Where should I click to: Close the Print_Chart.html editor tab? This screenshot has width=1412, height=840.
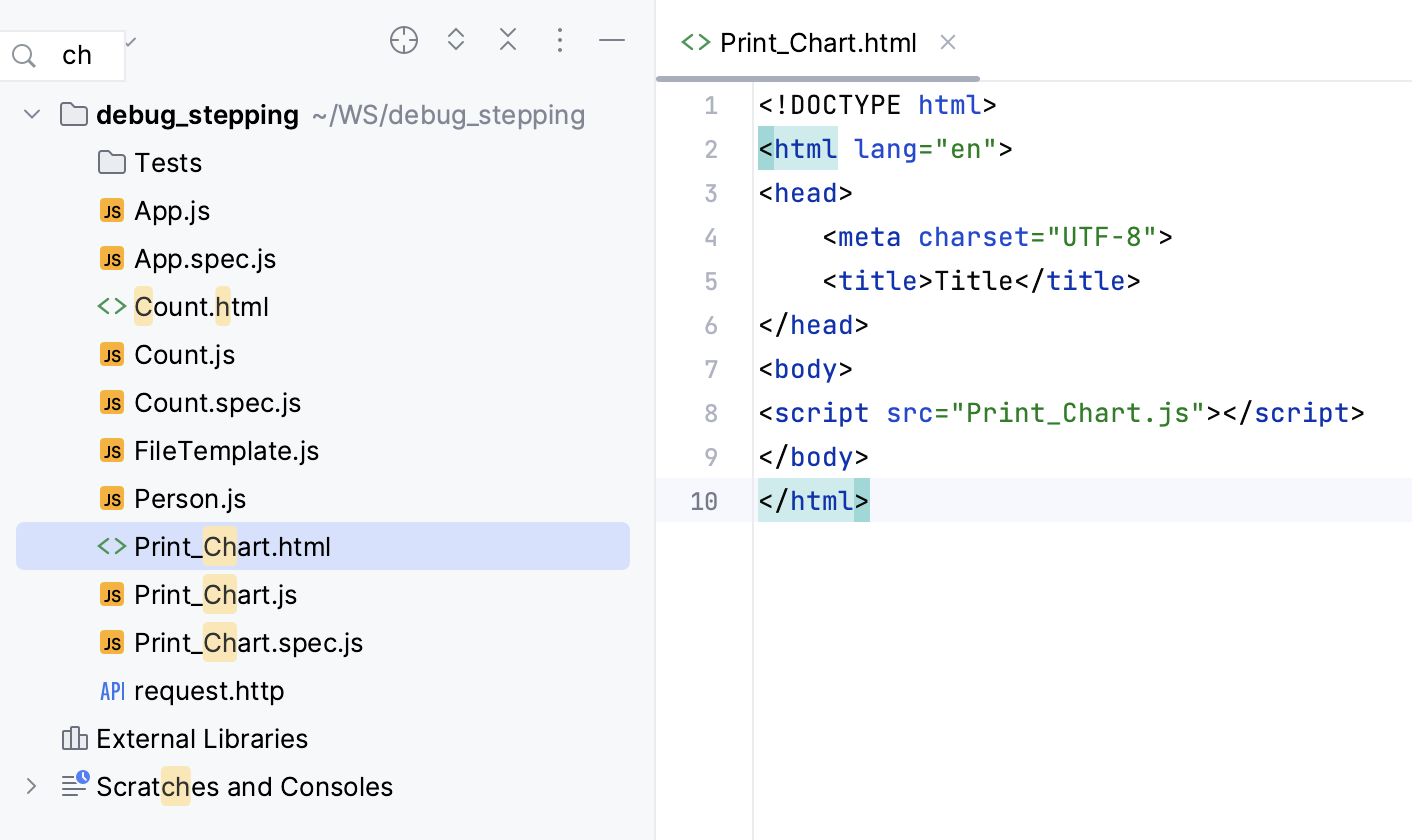click(948, 42)
